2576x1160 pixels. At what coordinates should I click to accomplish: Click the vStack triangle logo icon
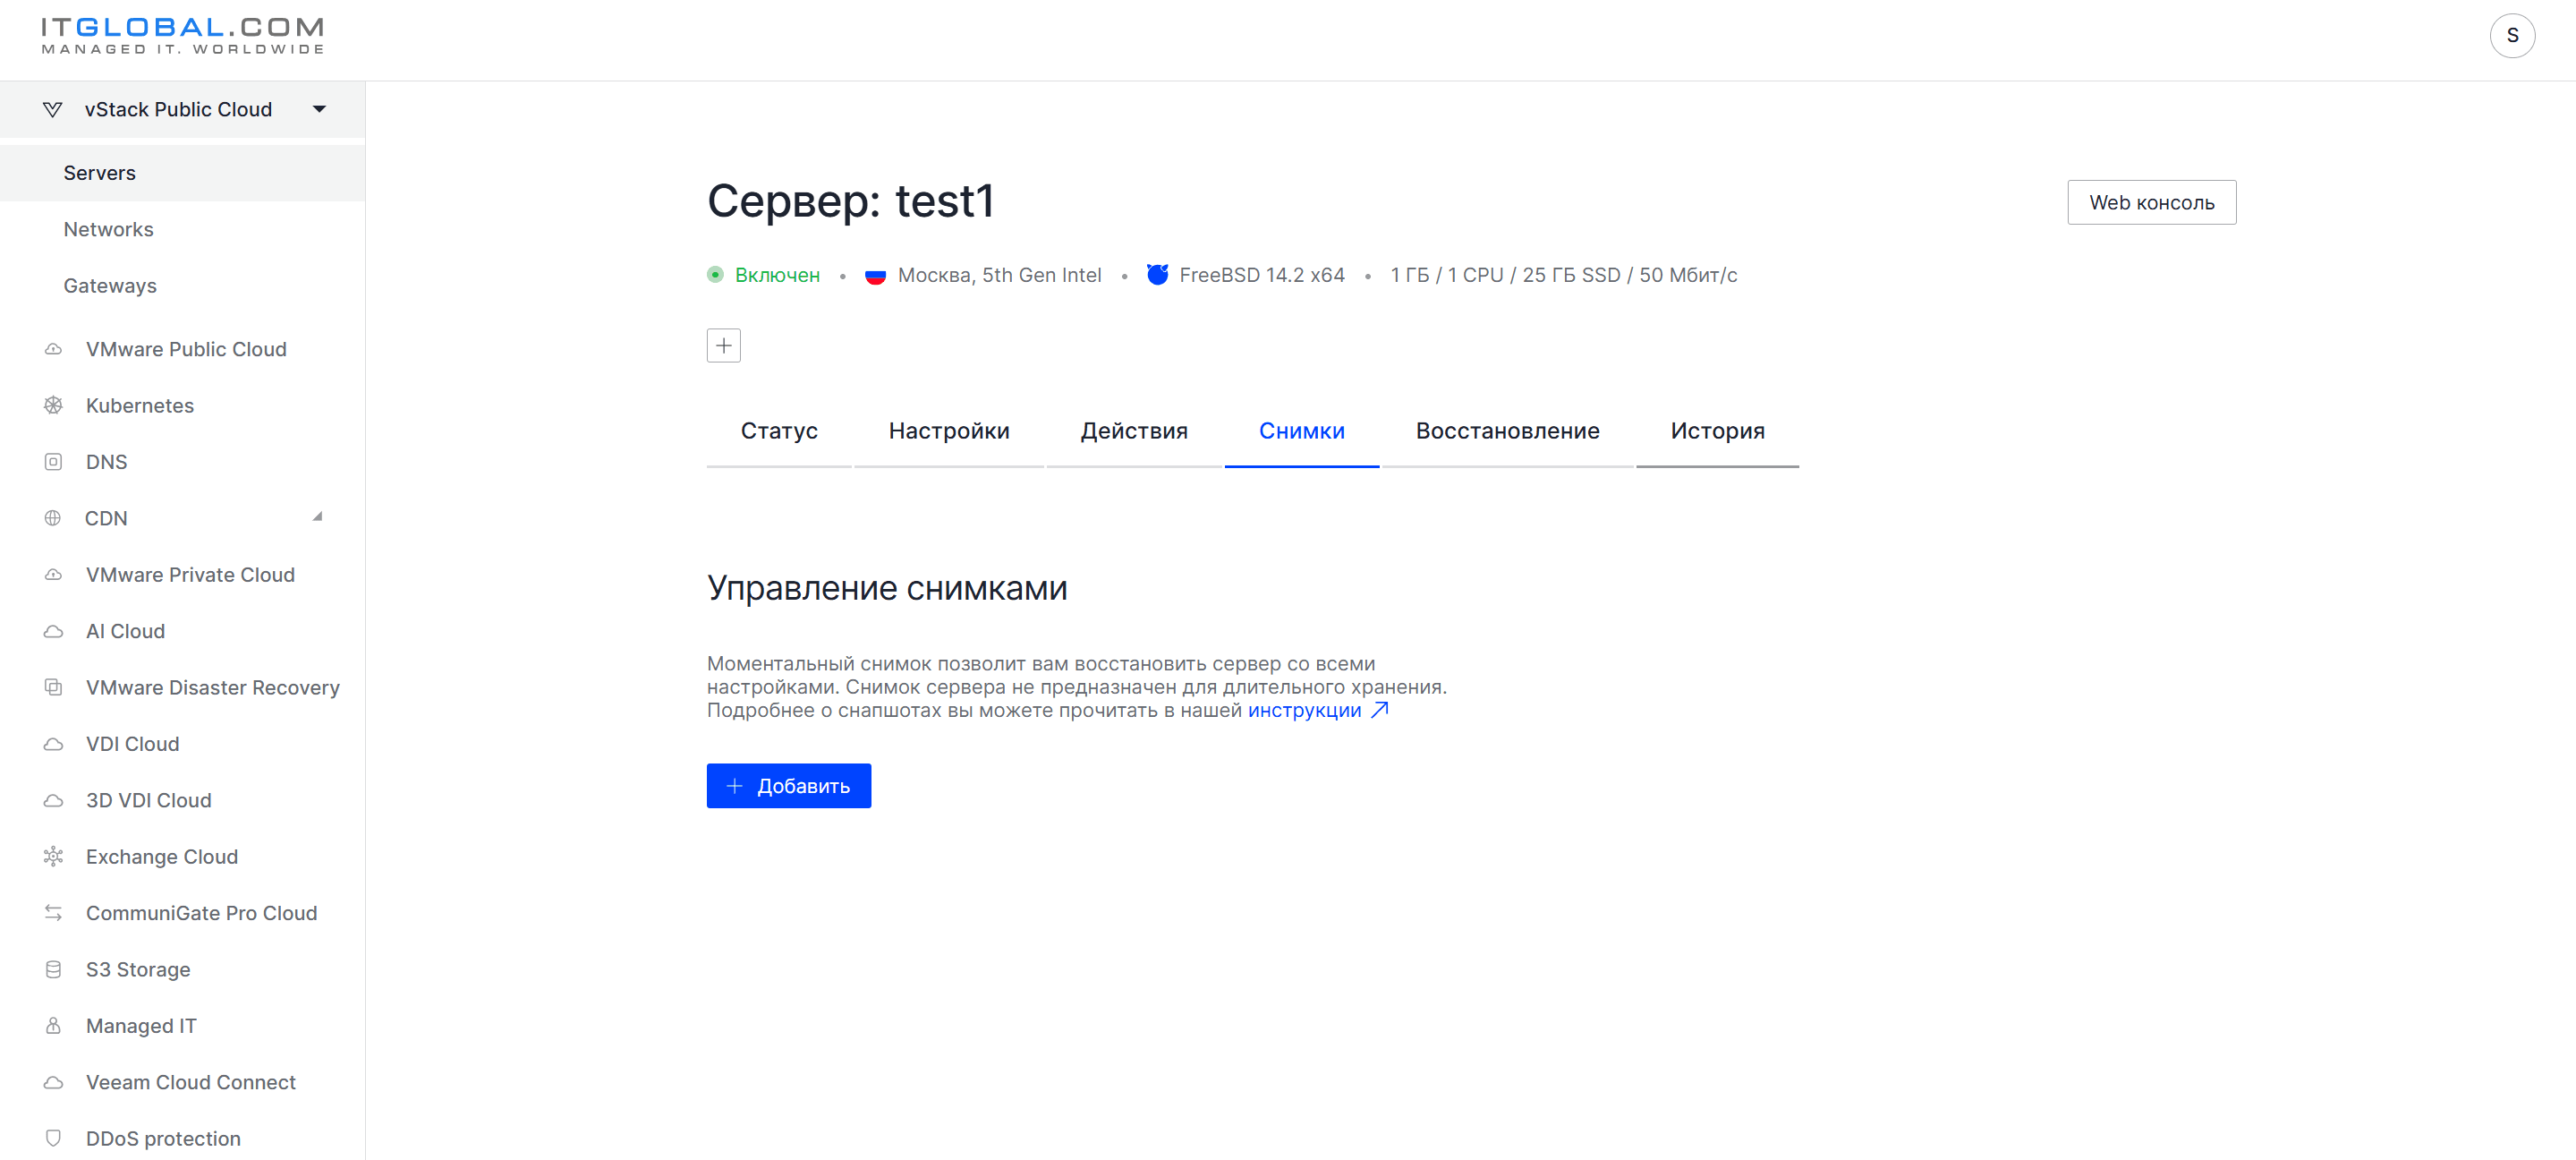tap(53, 109)
